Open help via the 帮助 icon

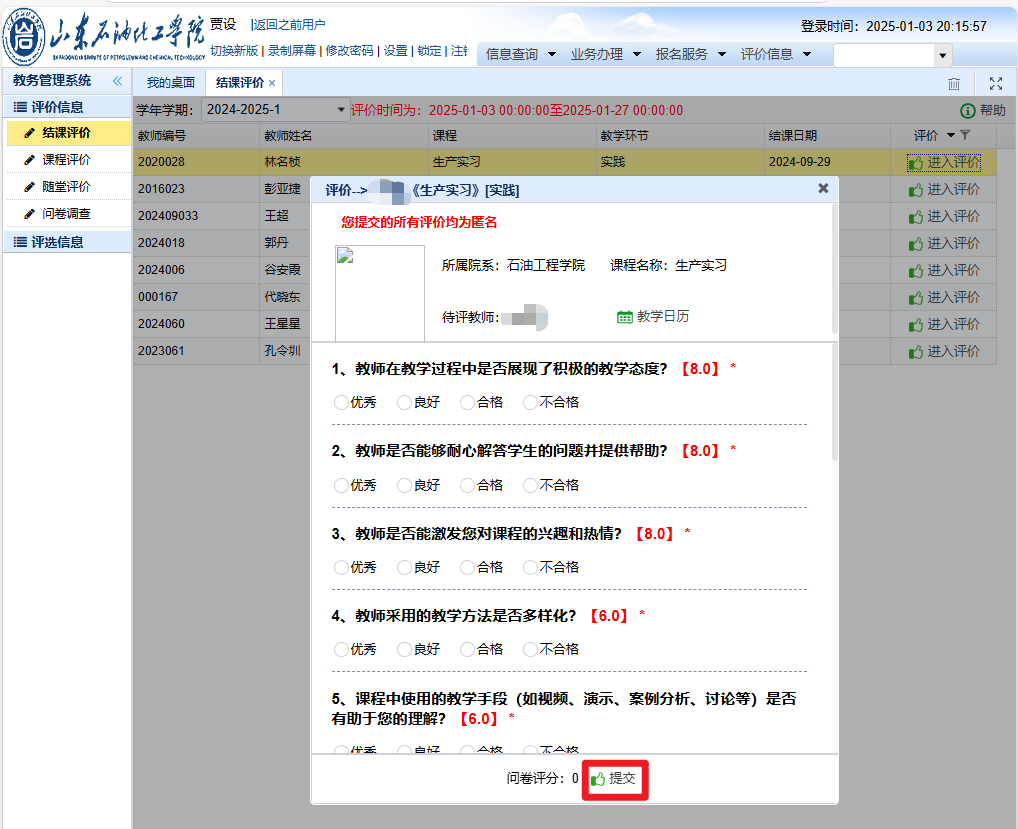967,111
